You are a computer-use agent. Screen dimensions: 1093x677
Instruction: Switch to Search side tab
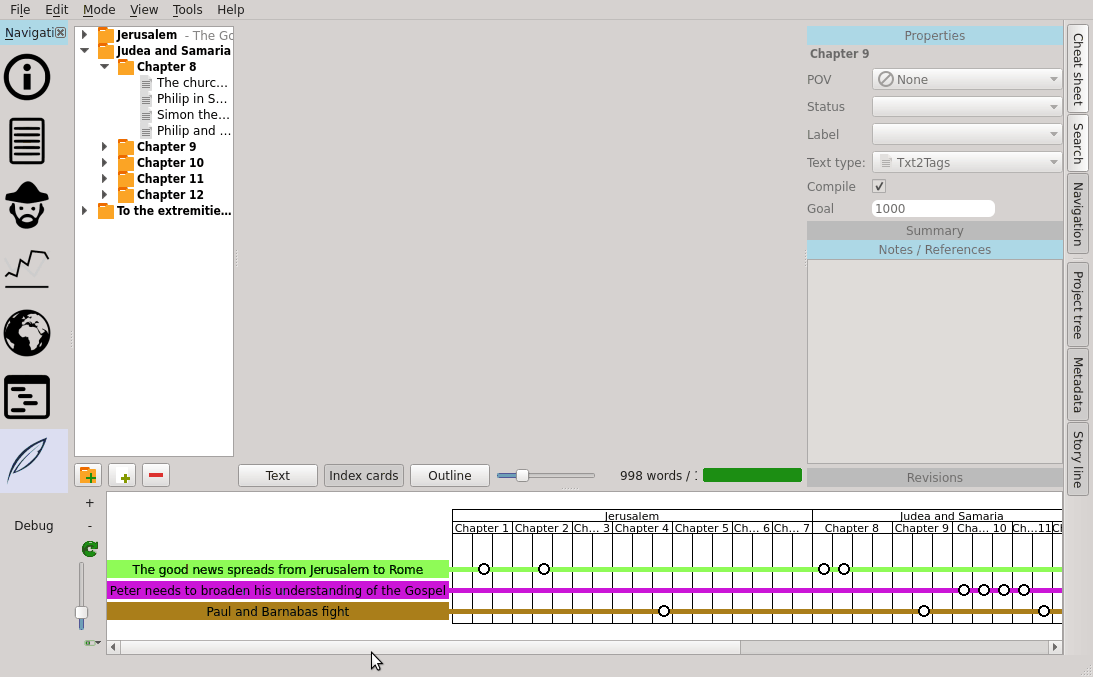click(1078, 143)
